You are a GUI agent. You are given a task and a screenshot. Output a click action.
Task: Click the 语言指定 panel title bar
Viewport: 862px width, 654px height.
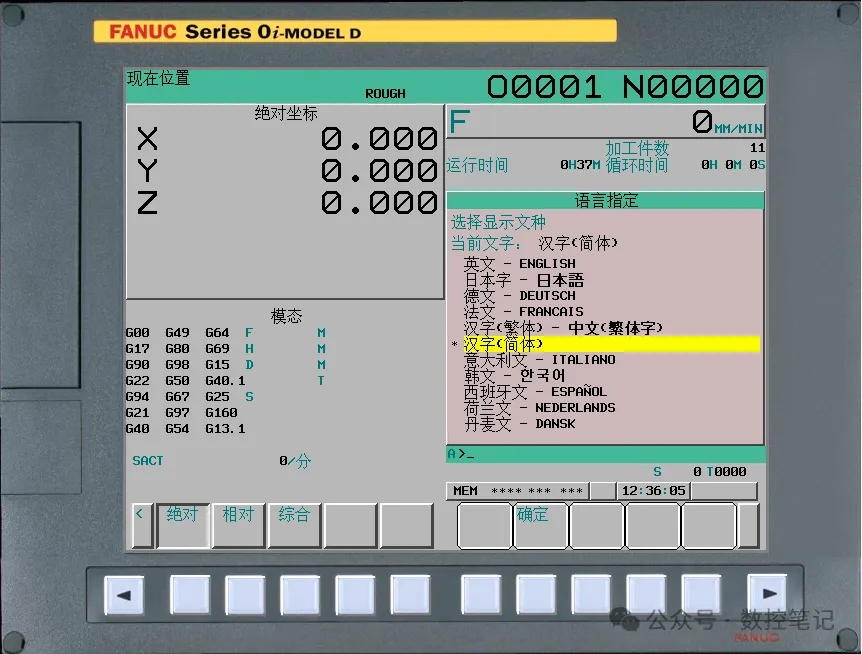point(605,201)
